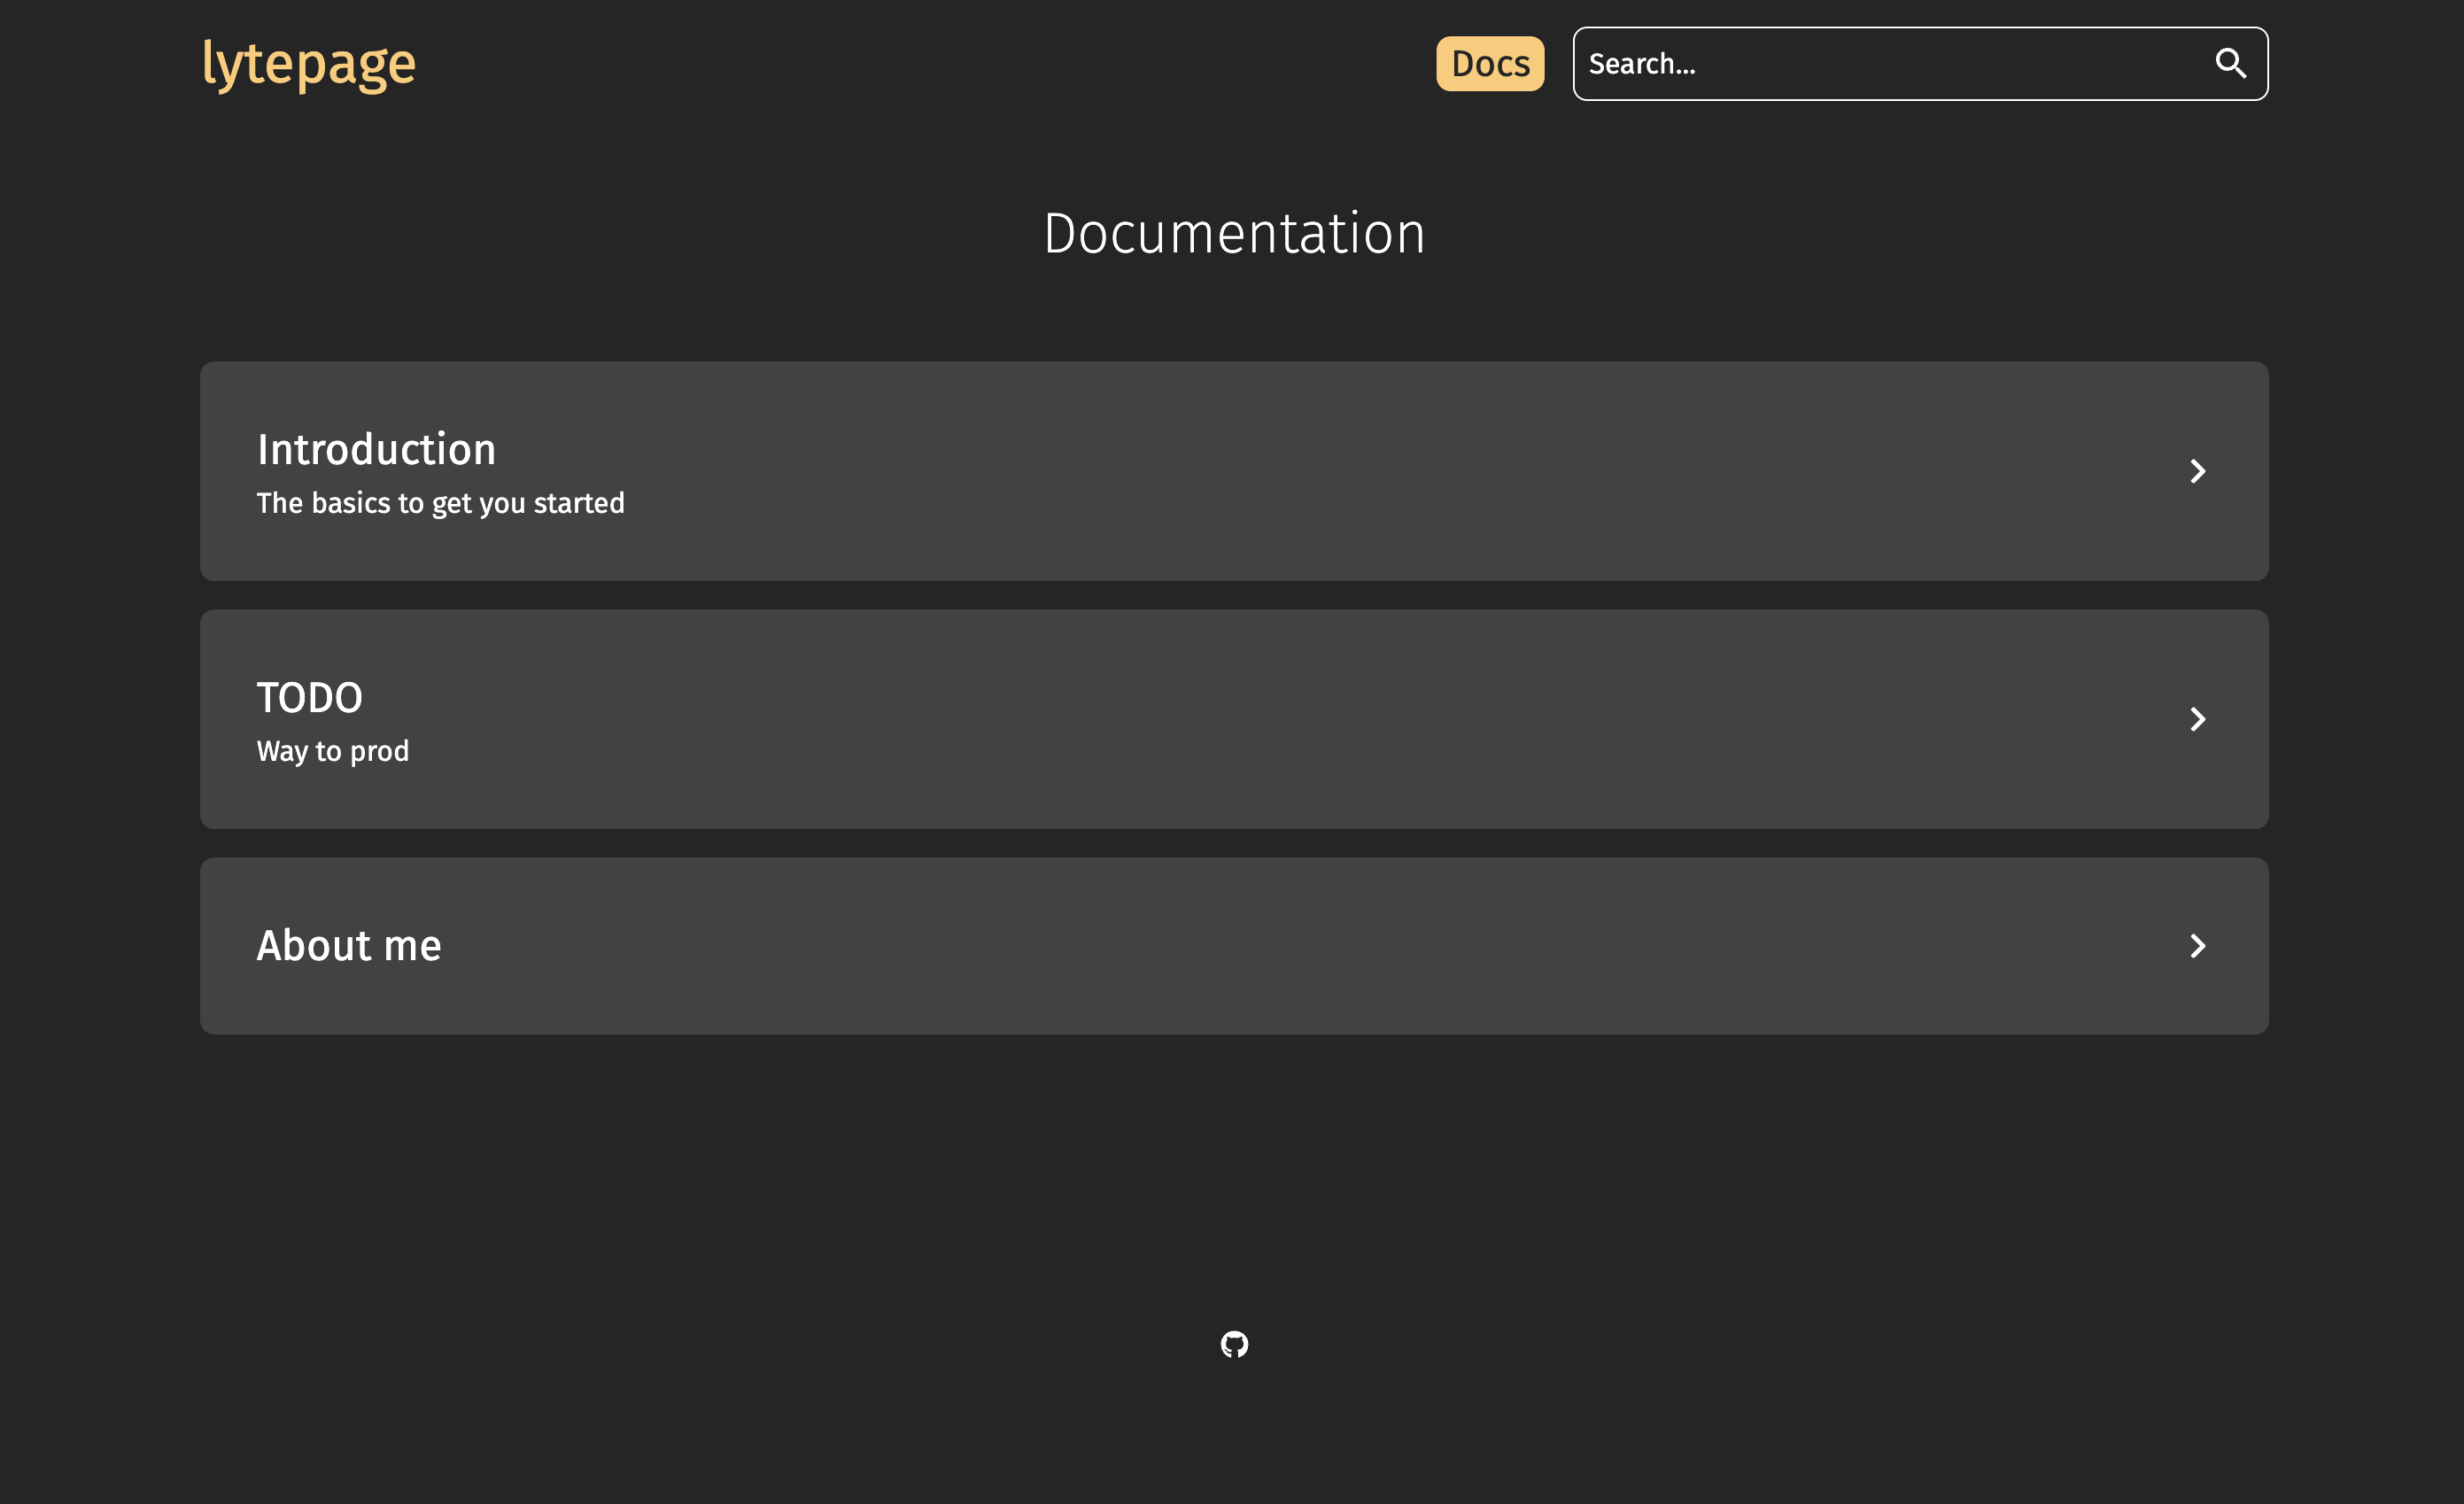Open the GitHub repository icon at page bottom
The width and height of the screenshot is (2464, 1504).
point(1236,1345)
